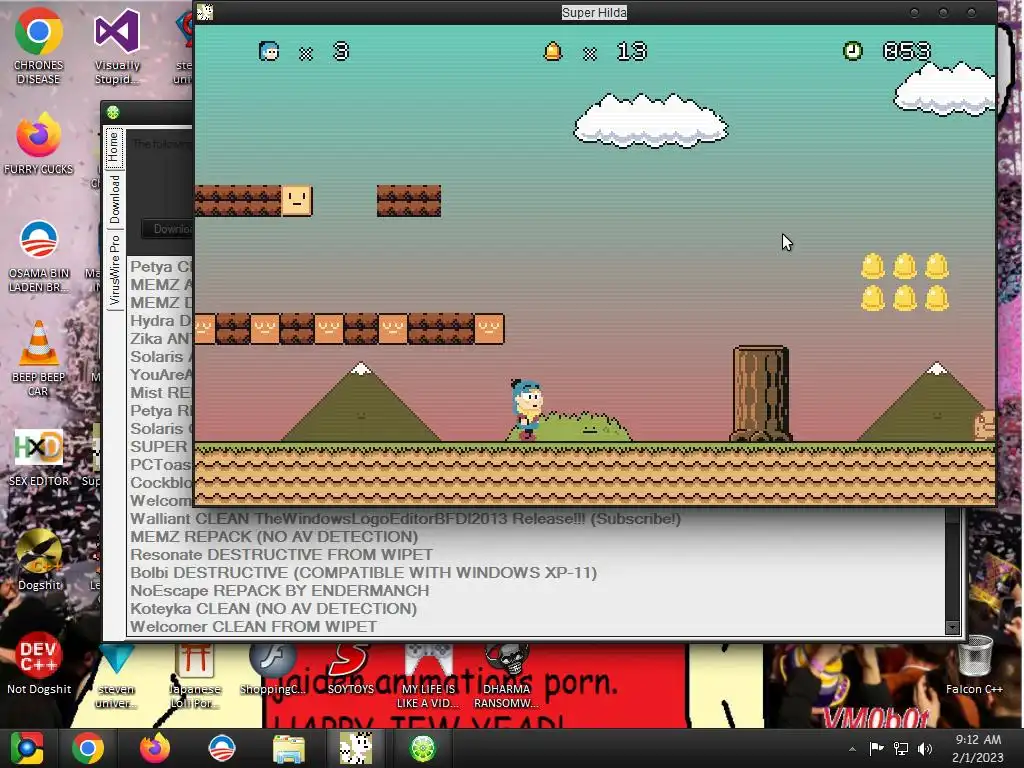Image resolution: width=1024 pixels, height=768 pixels.
Task: Open the BEEP BEEP CAR VLC cone icon
Action: point(39,358)
